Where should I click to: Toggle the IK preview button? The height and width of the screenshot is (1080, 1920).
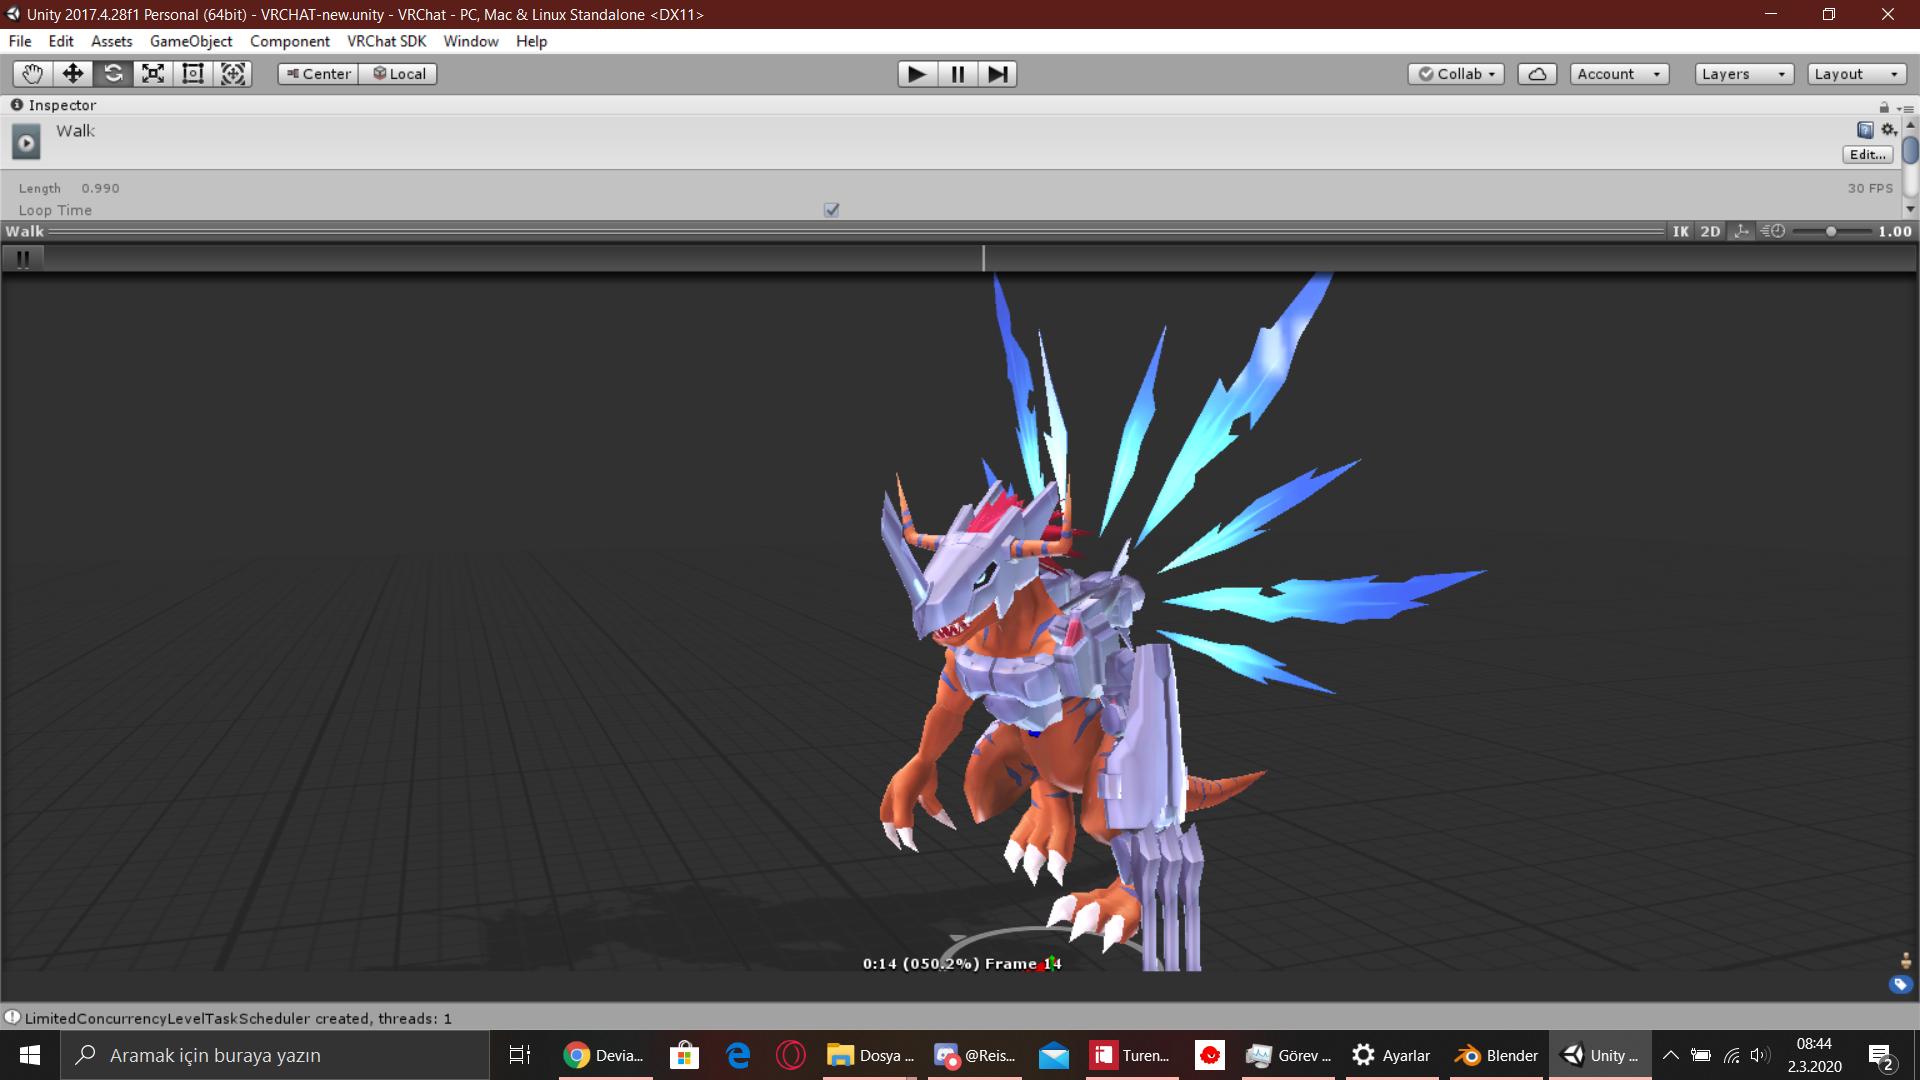click(x=1680, y=231)
